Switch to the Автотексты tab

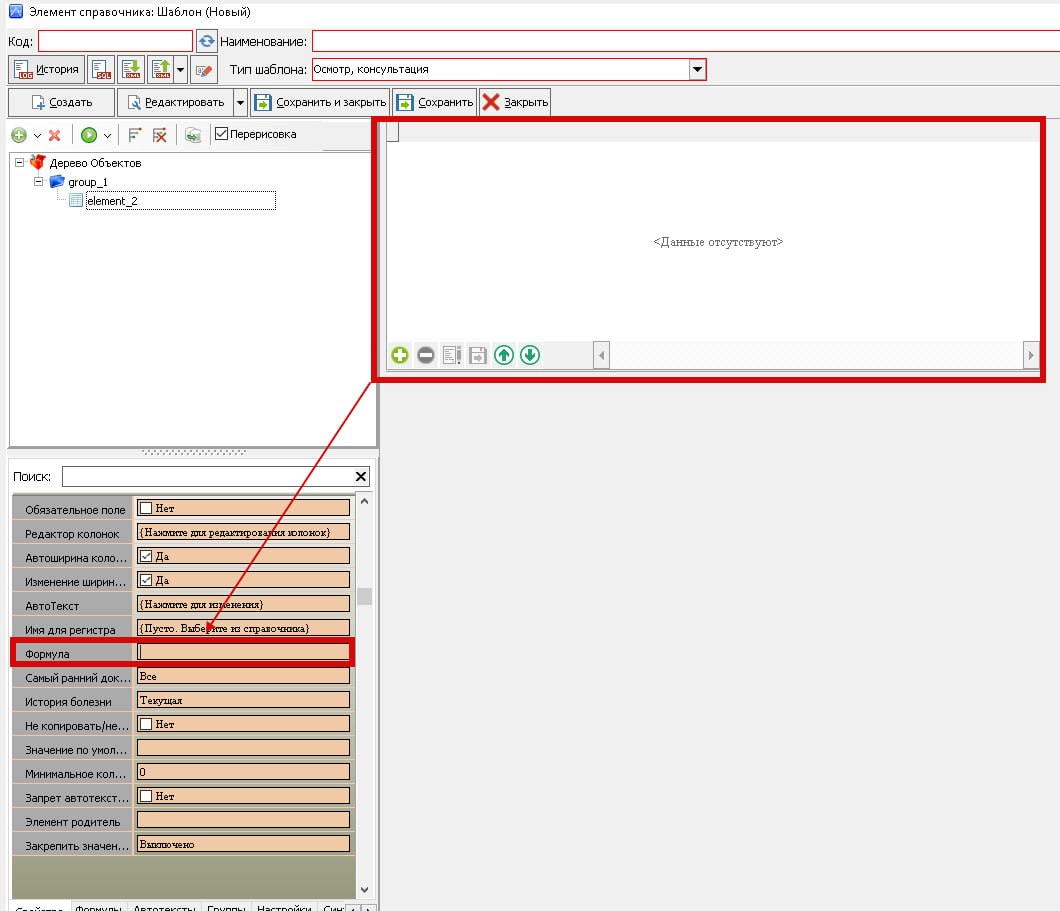click(x=165, y=907)
